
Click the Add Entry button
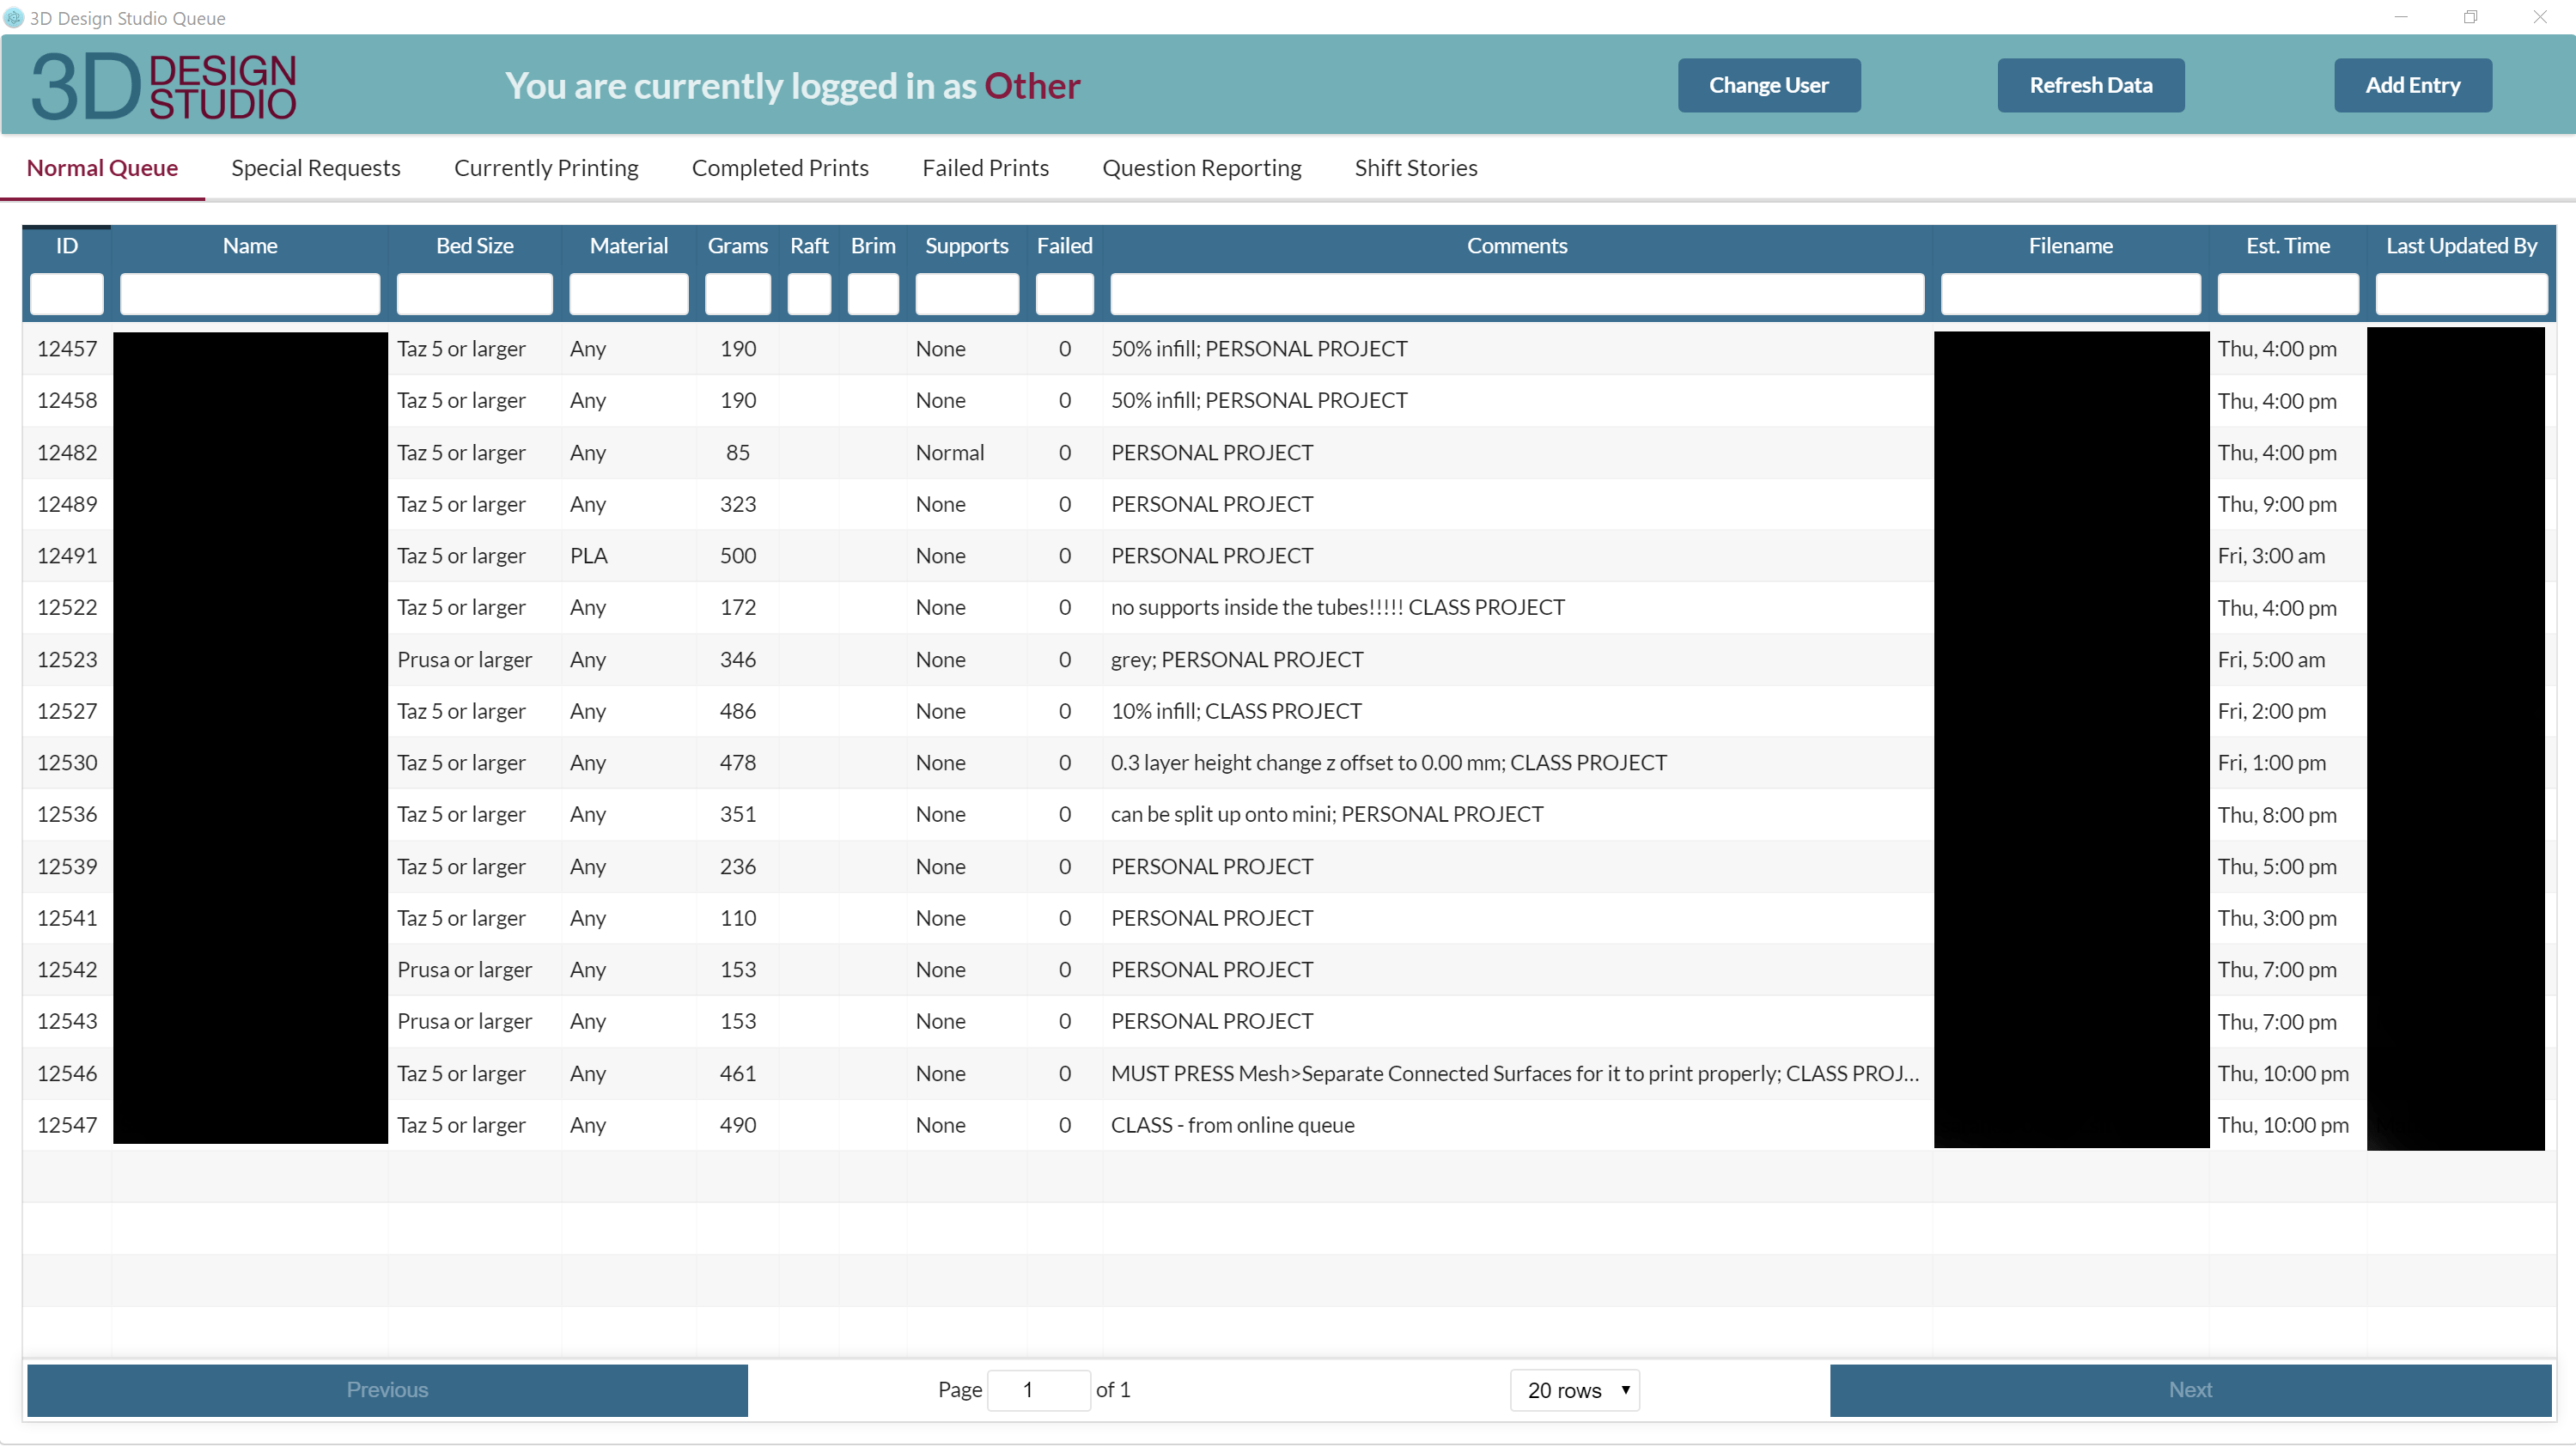coord(2413,85)
